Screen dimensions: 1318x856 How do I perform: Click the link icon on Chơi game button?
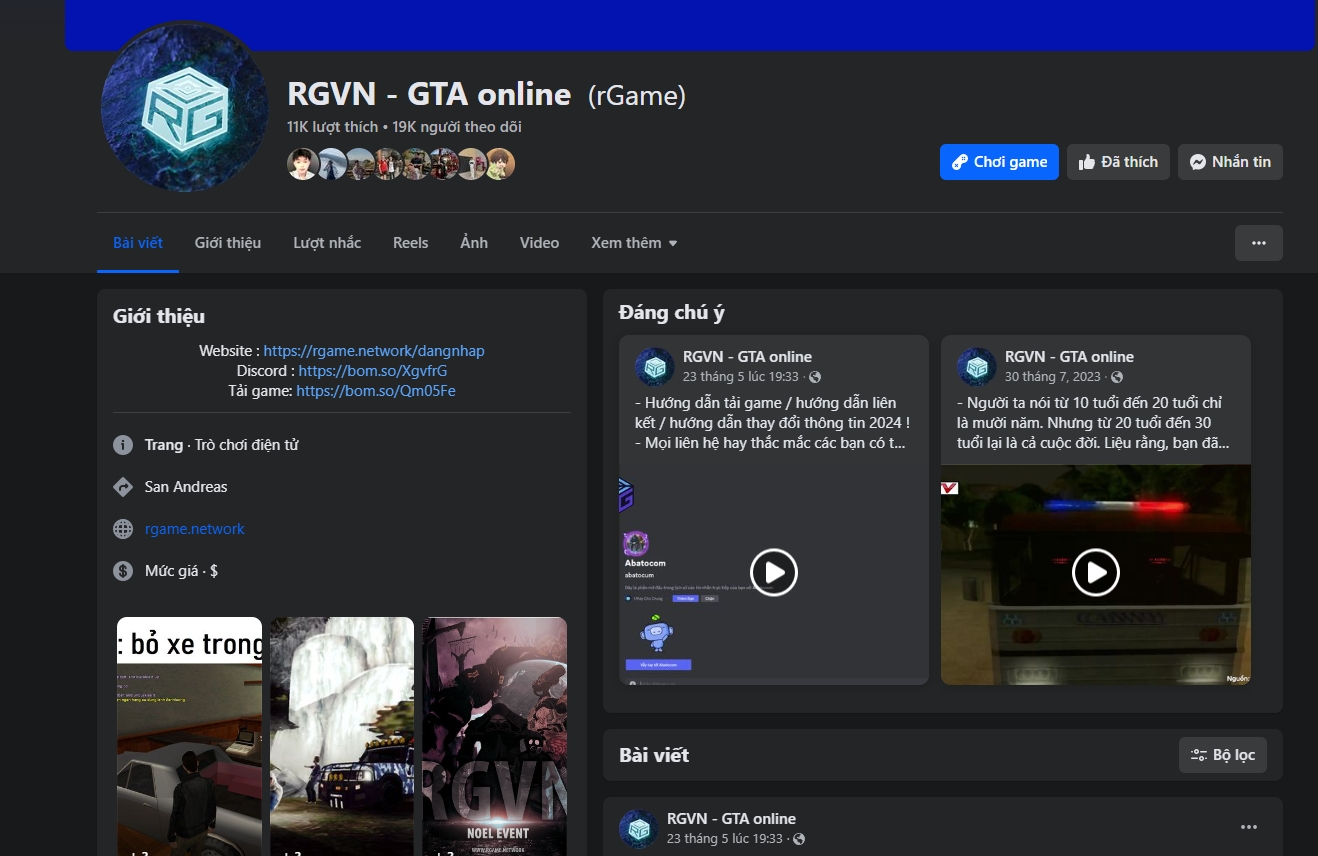[959, 162]
